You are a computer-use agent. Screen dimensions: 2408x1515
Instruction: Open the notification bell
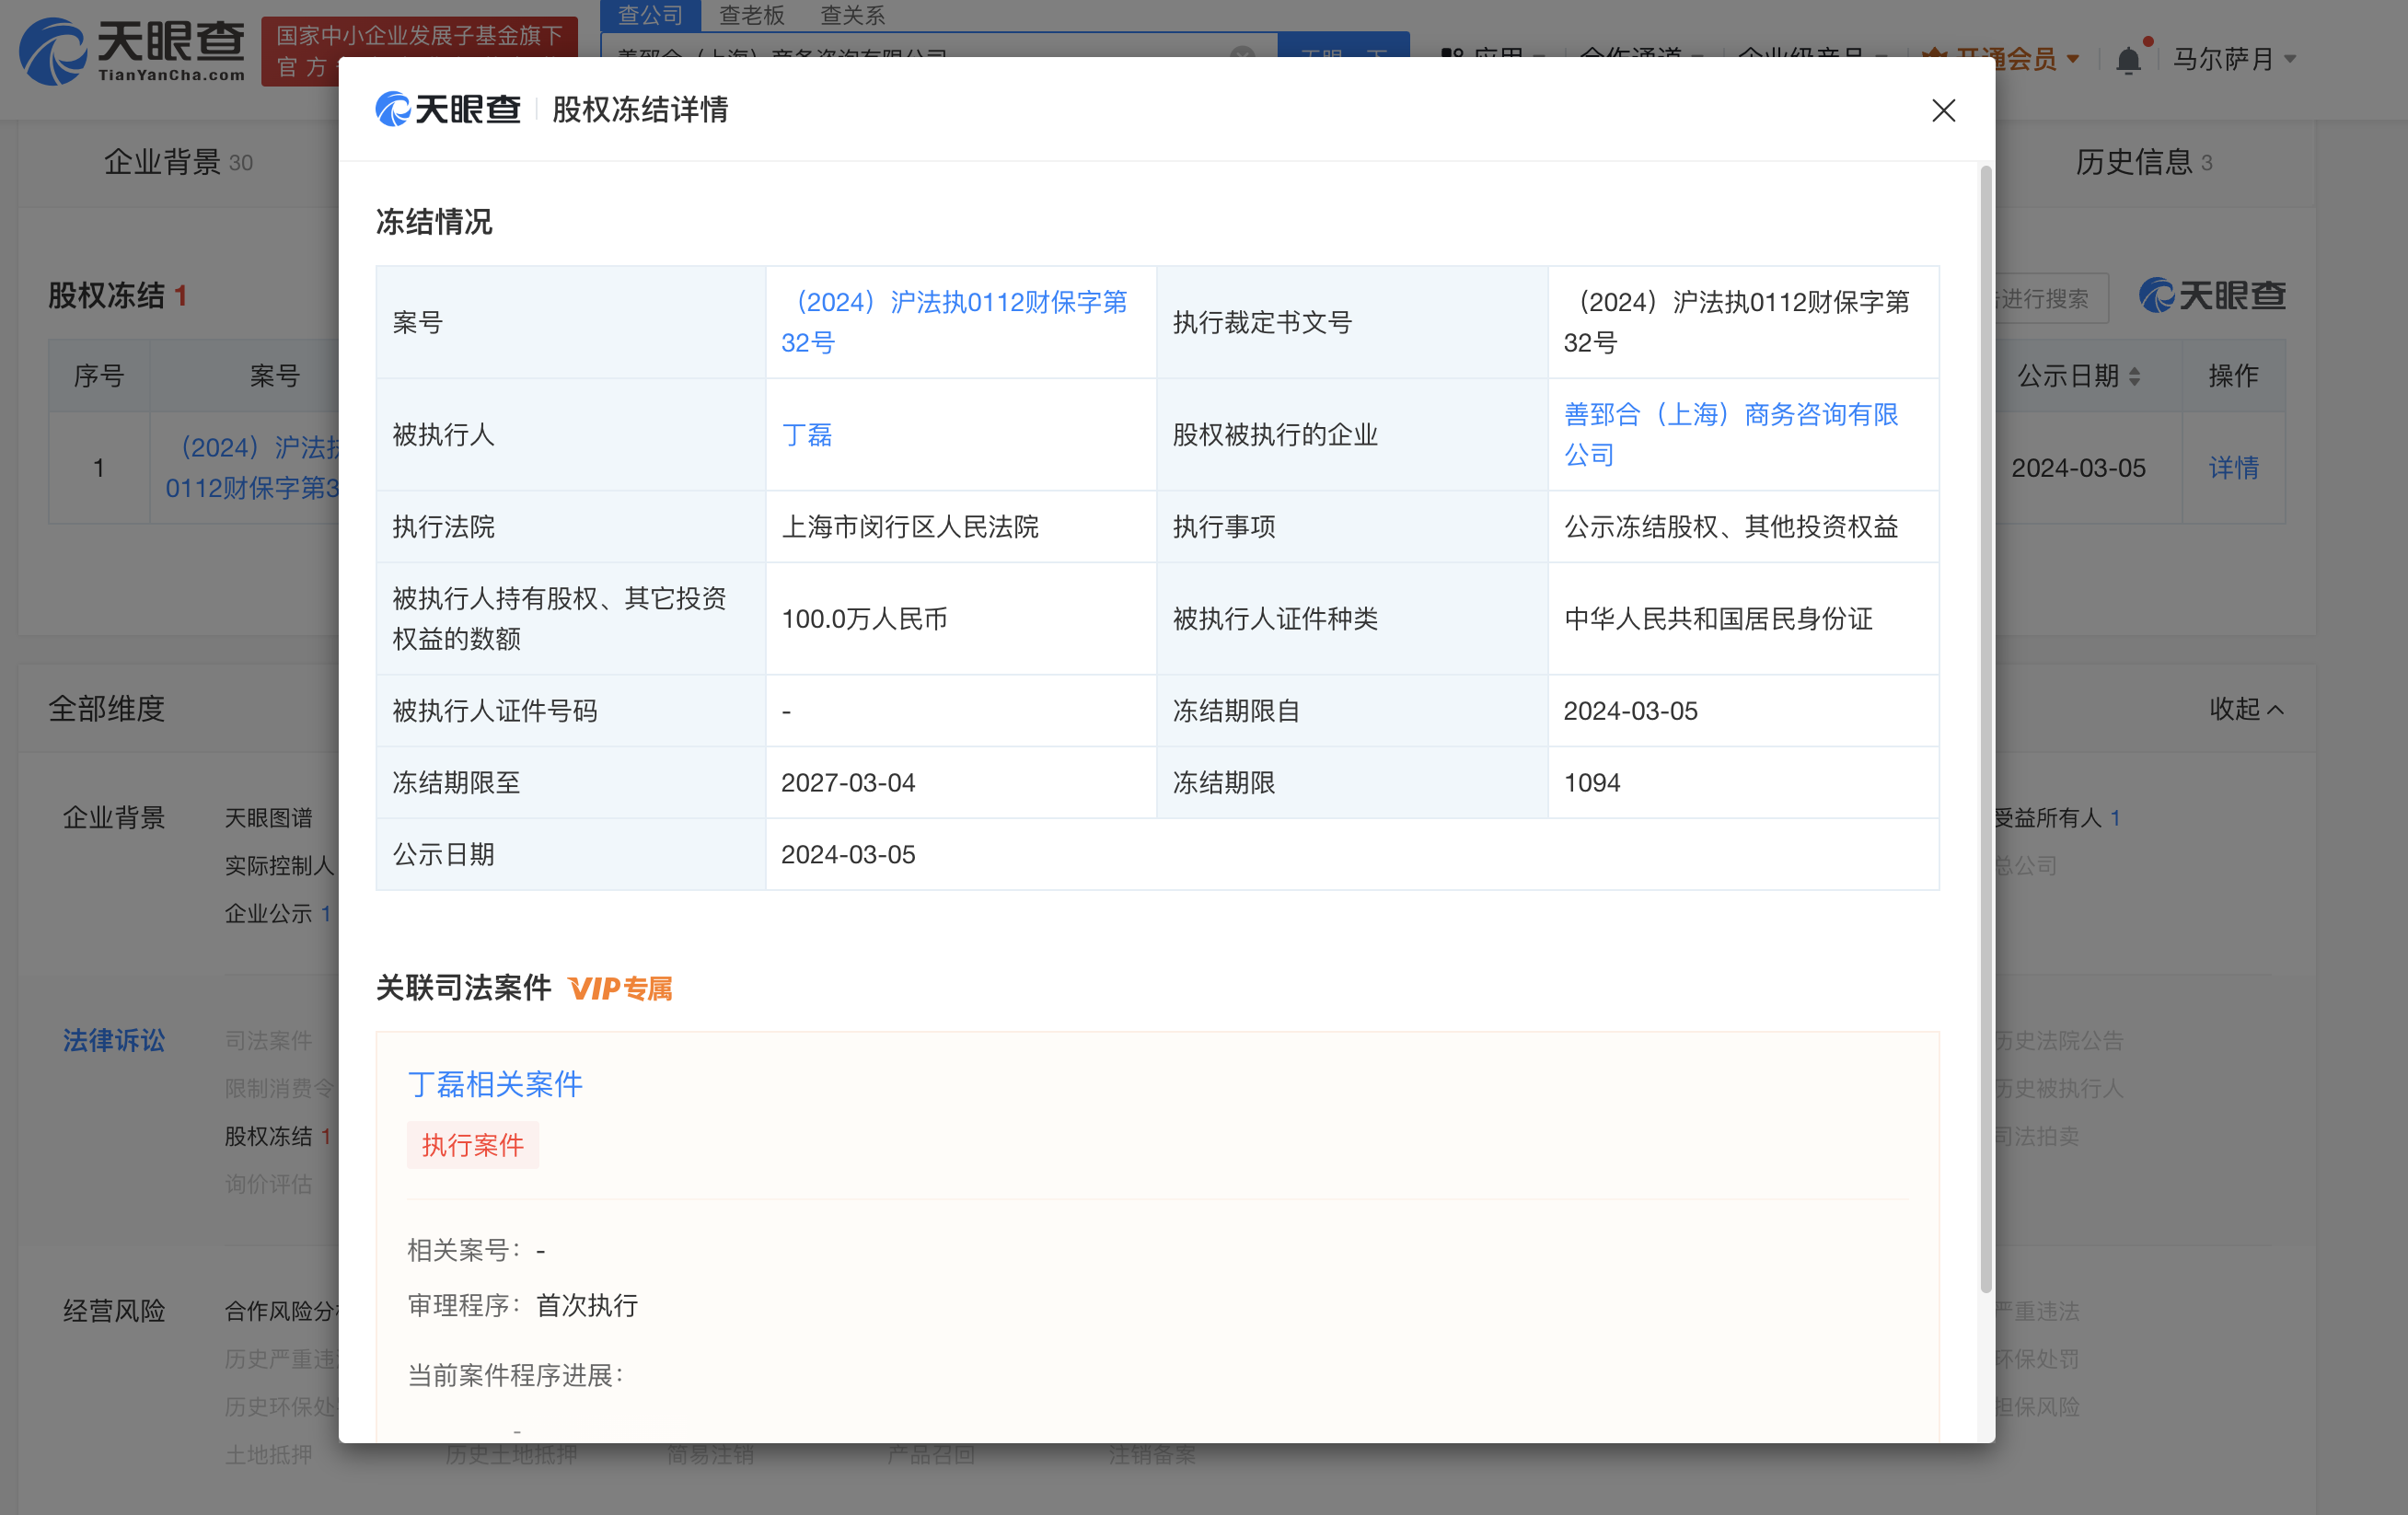(x=2128, y=60)
